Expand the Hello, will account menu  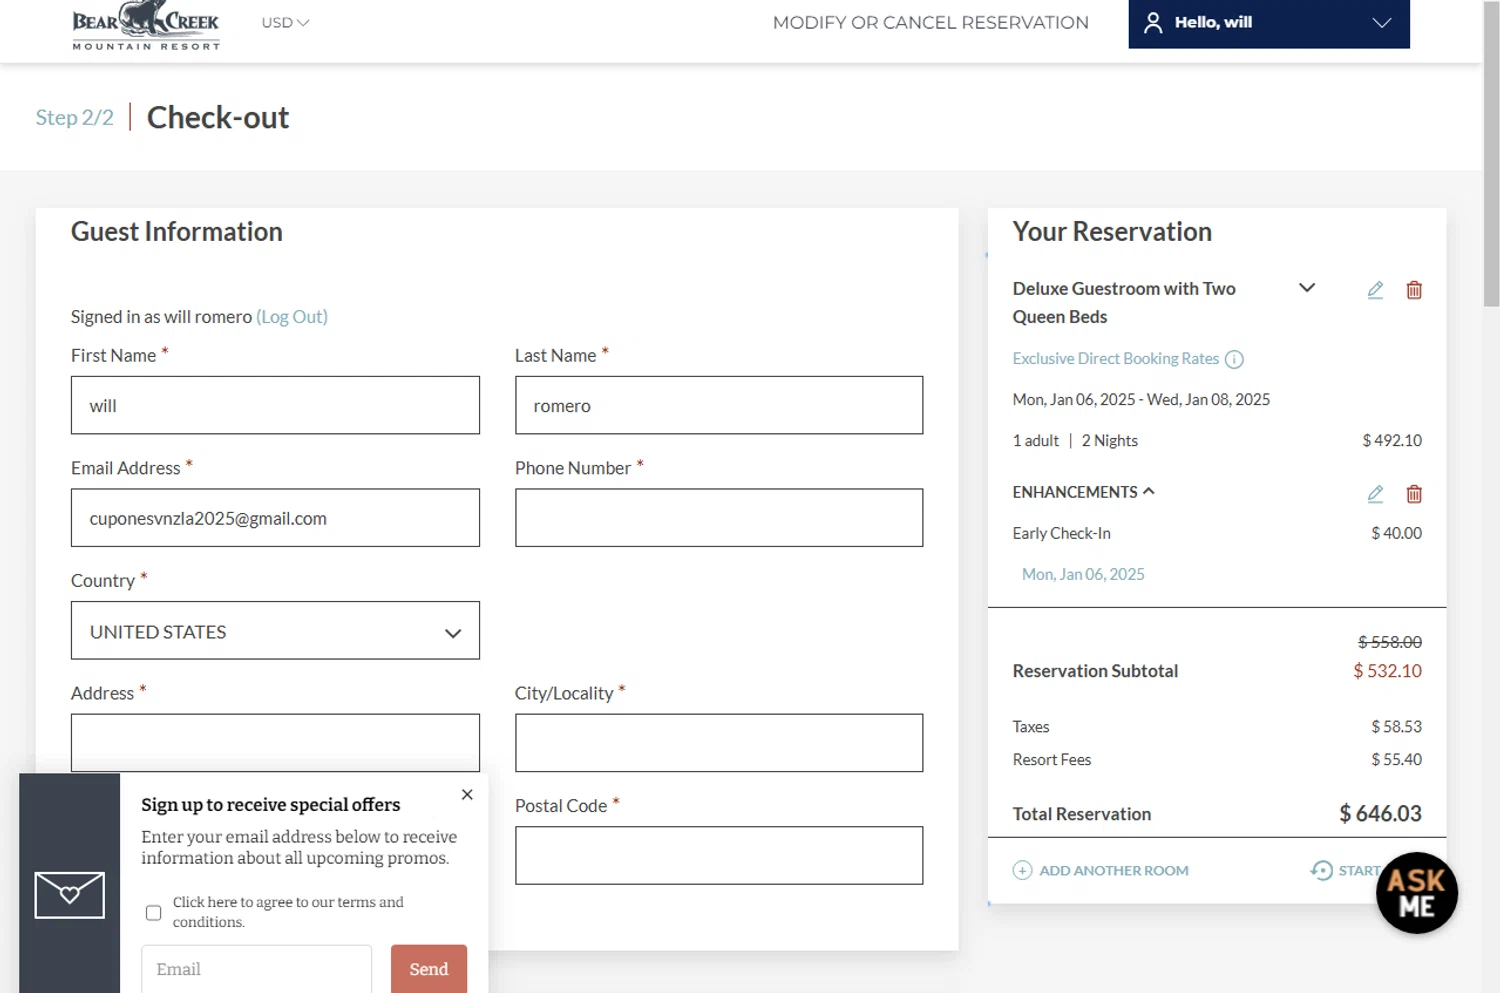(x=1269, y=23)
